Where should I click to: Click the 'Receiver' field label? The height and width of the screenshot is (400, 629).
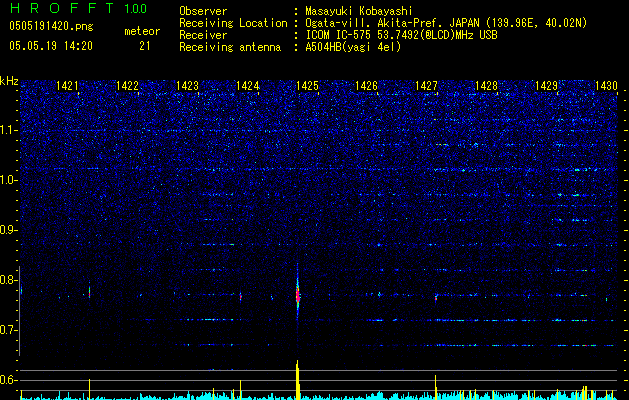coord(203,35)
